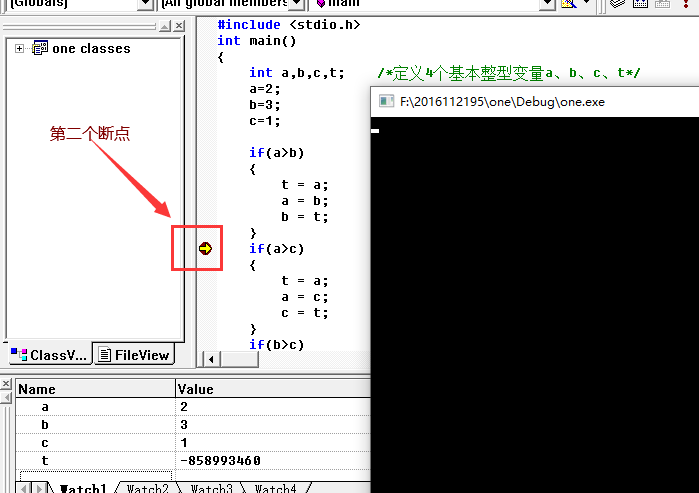
Task: Click the watch value 3
Action: pyautogui.click(x=184, y=425)
